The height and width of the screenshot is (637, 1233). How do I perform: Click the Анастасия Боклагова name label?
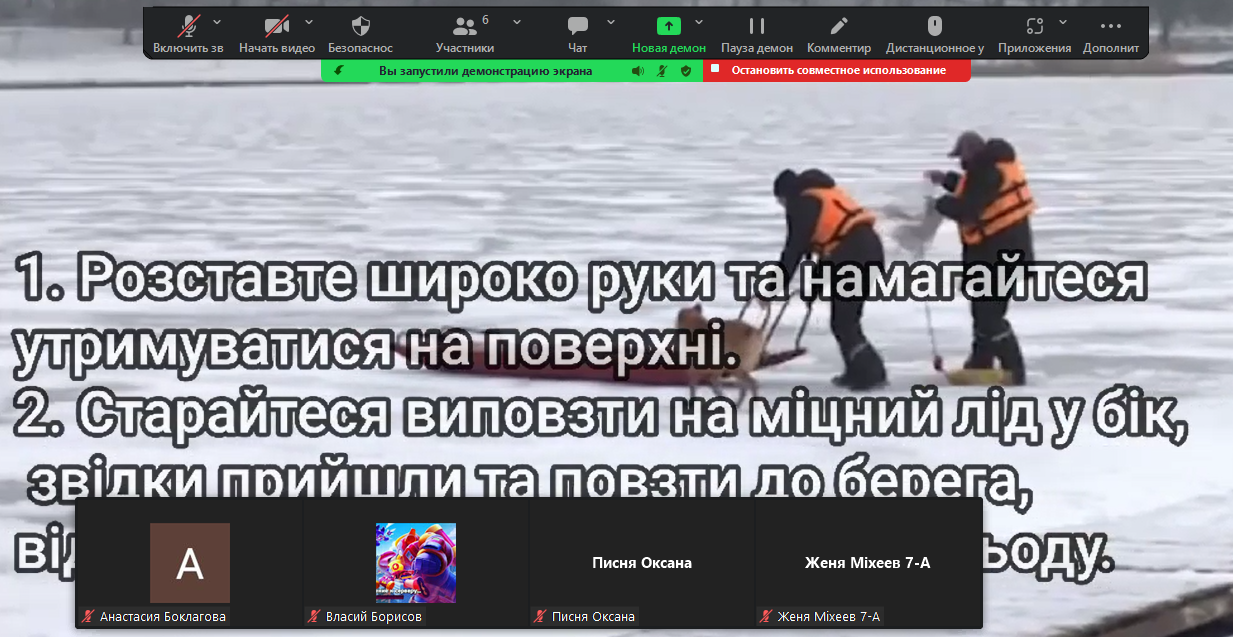(163, 617)
